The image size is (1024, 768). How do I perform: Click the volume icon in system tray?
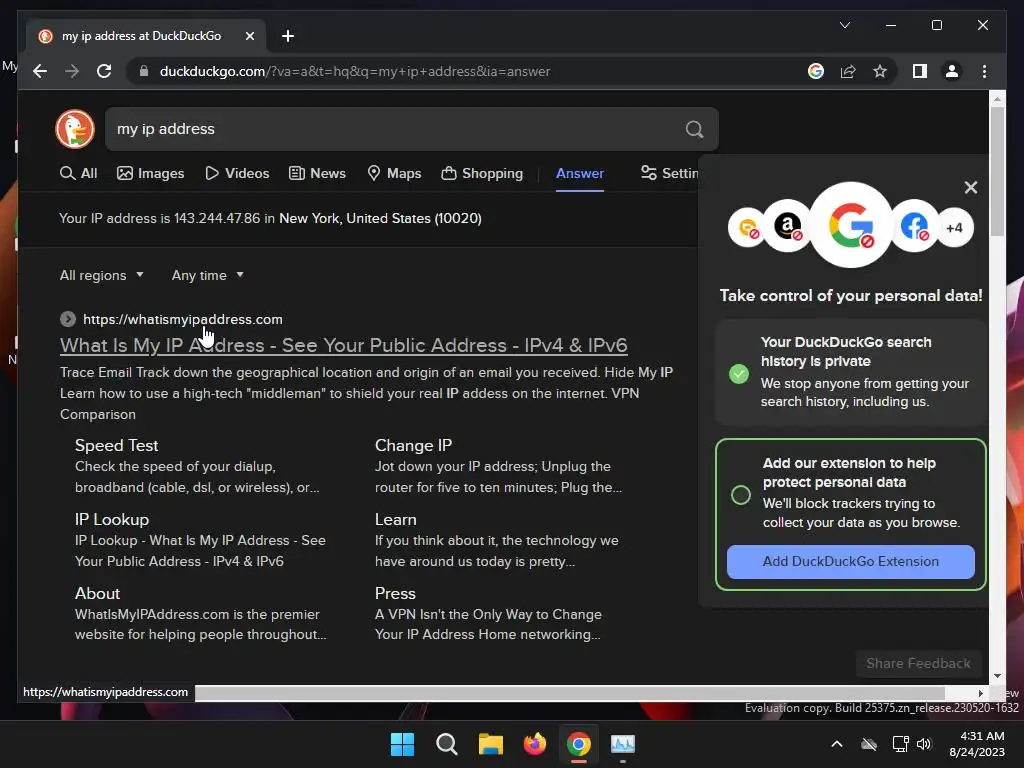tap(924, 744)
